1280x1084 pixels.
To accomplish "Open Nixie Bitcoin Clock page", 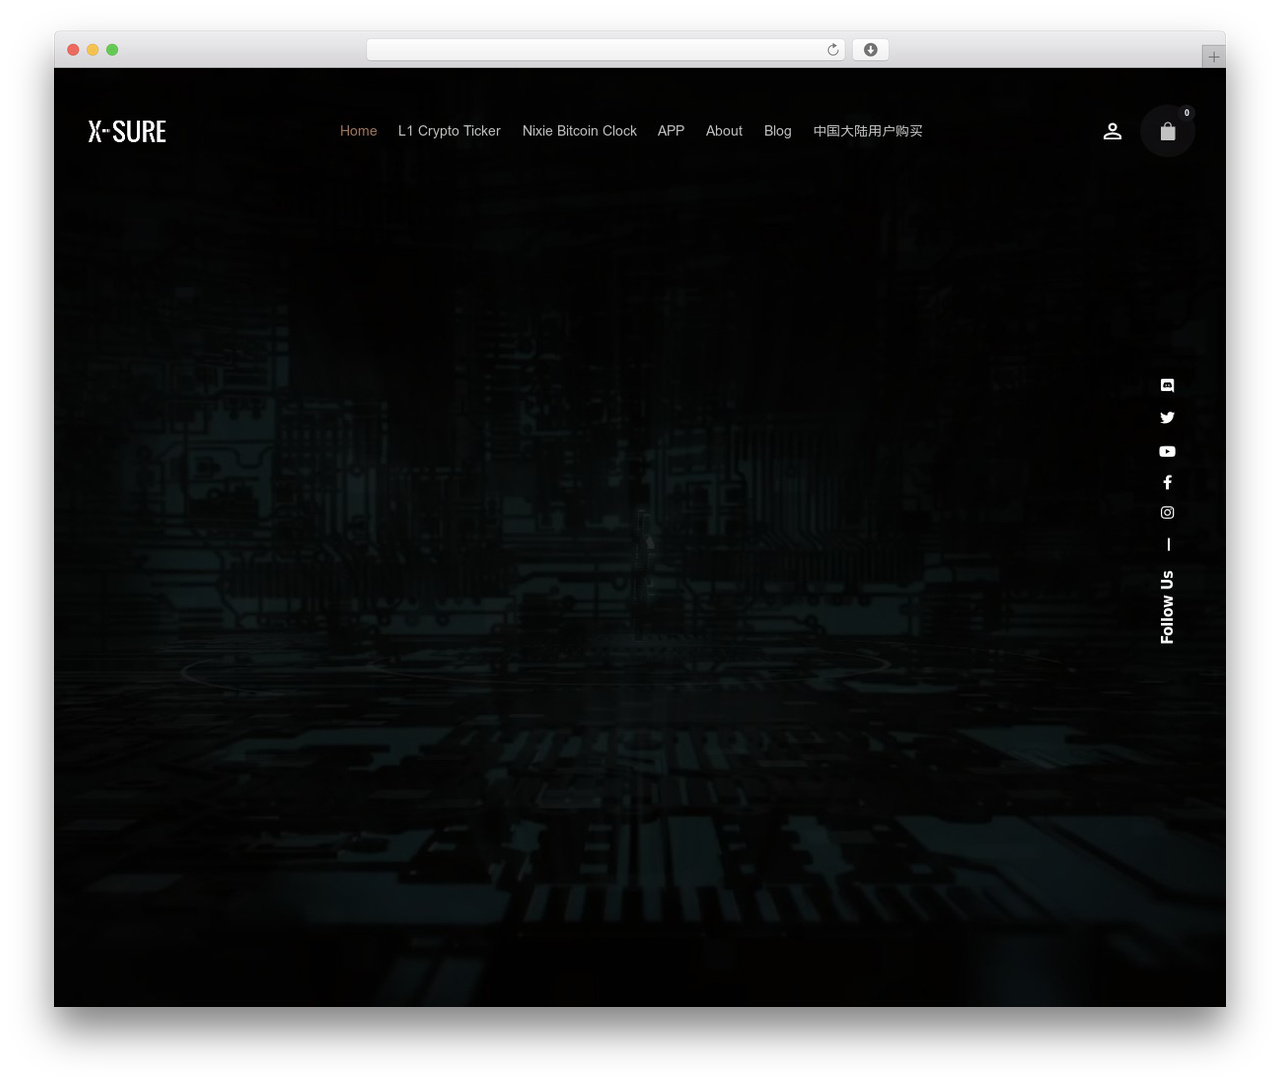I will pos(579,131).
